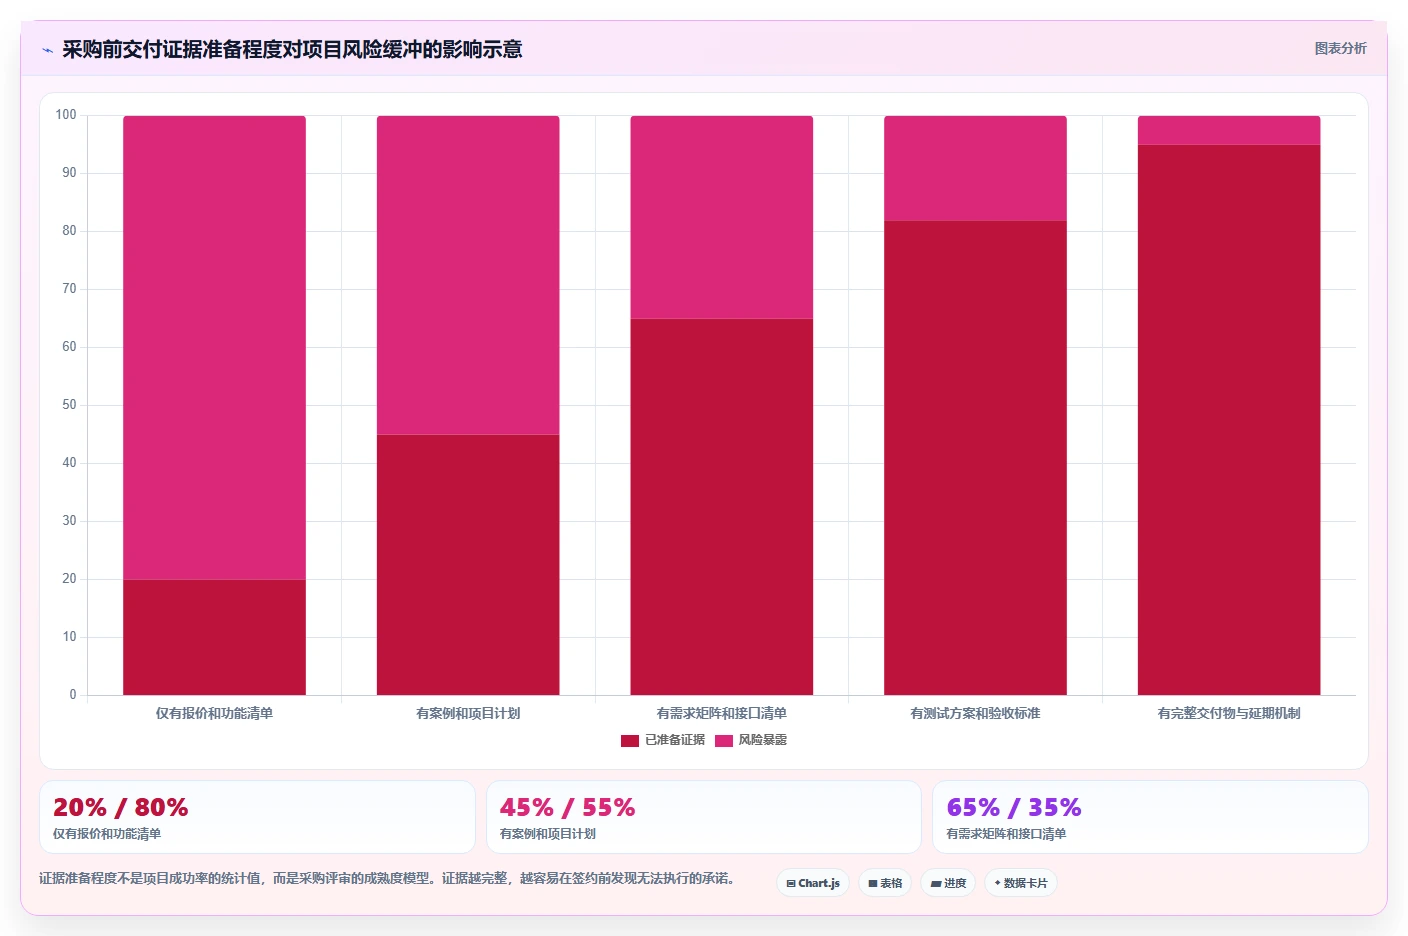
Task: Open the 20% / 80% stat card
Action: pos(257,817)
